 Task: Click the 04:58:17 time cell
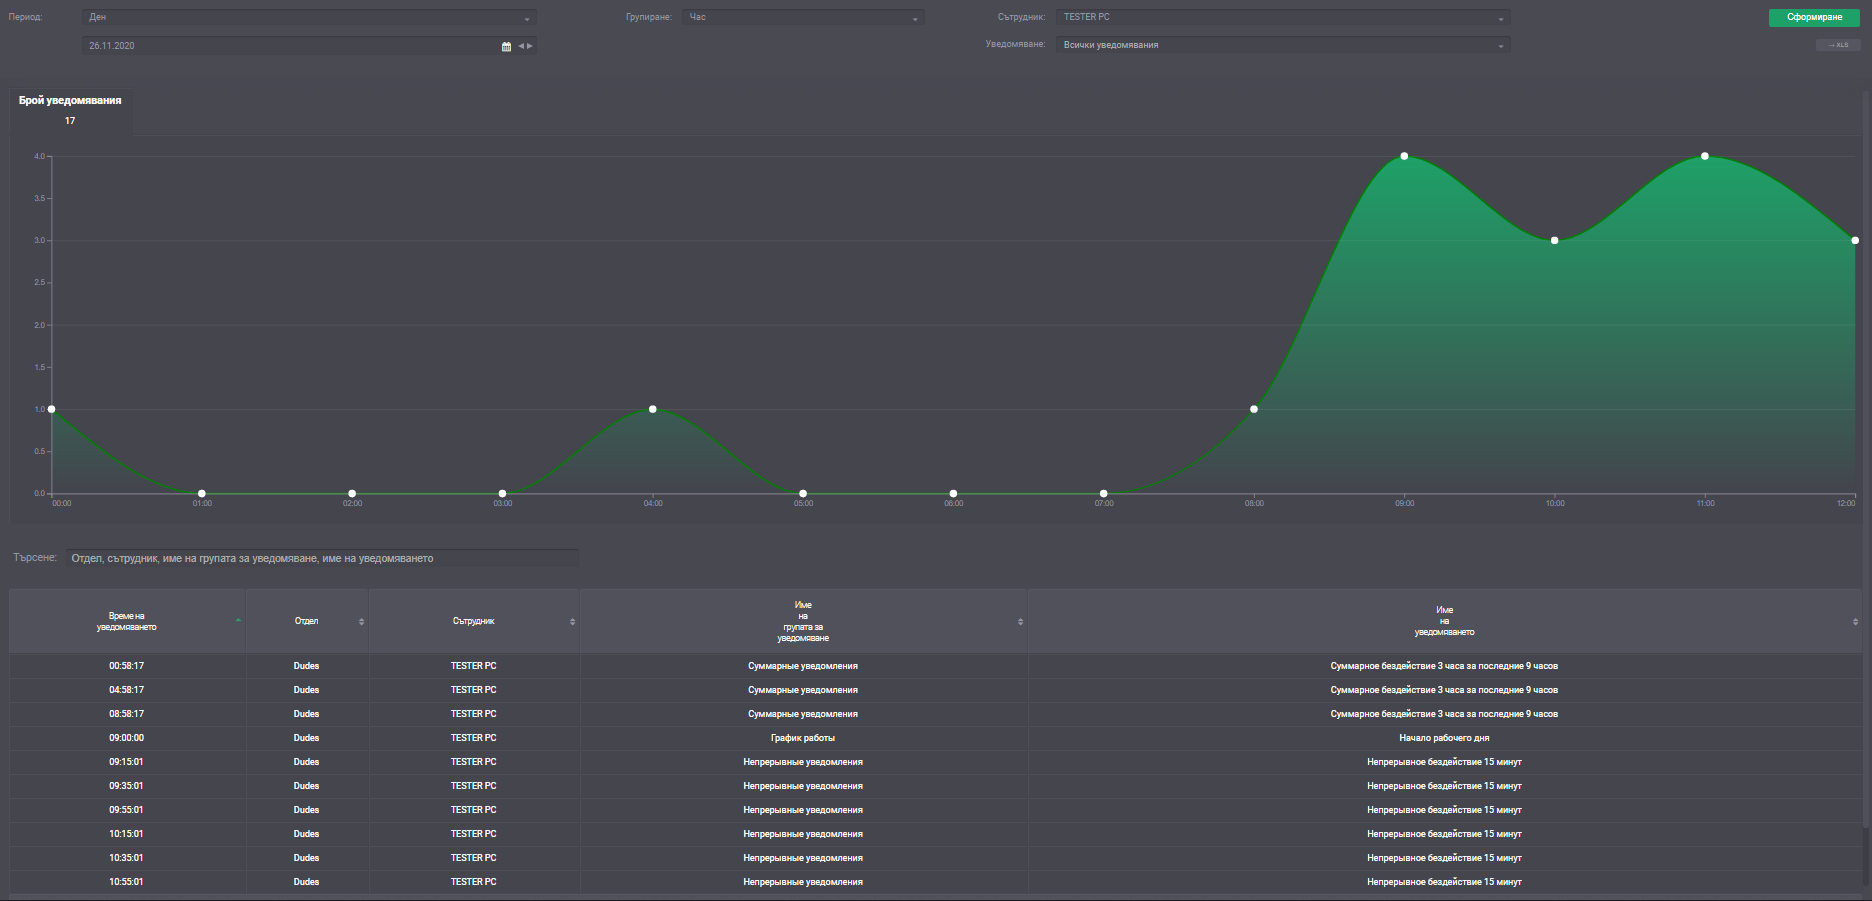click(x=127, y=690)
